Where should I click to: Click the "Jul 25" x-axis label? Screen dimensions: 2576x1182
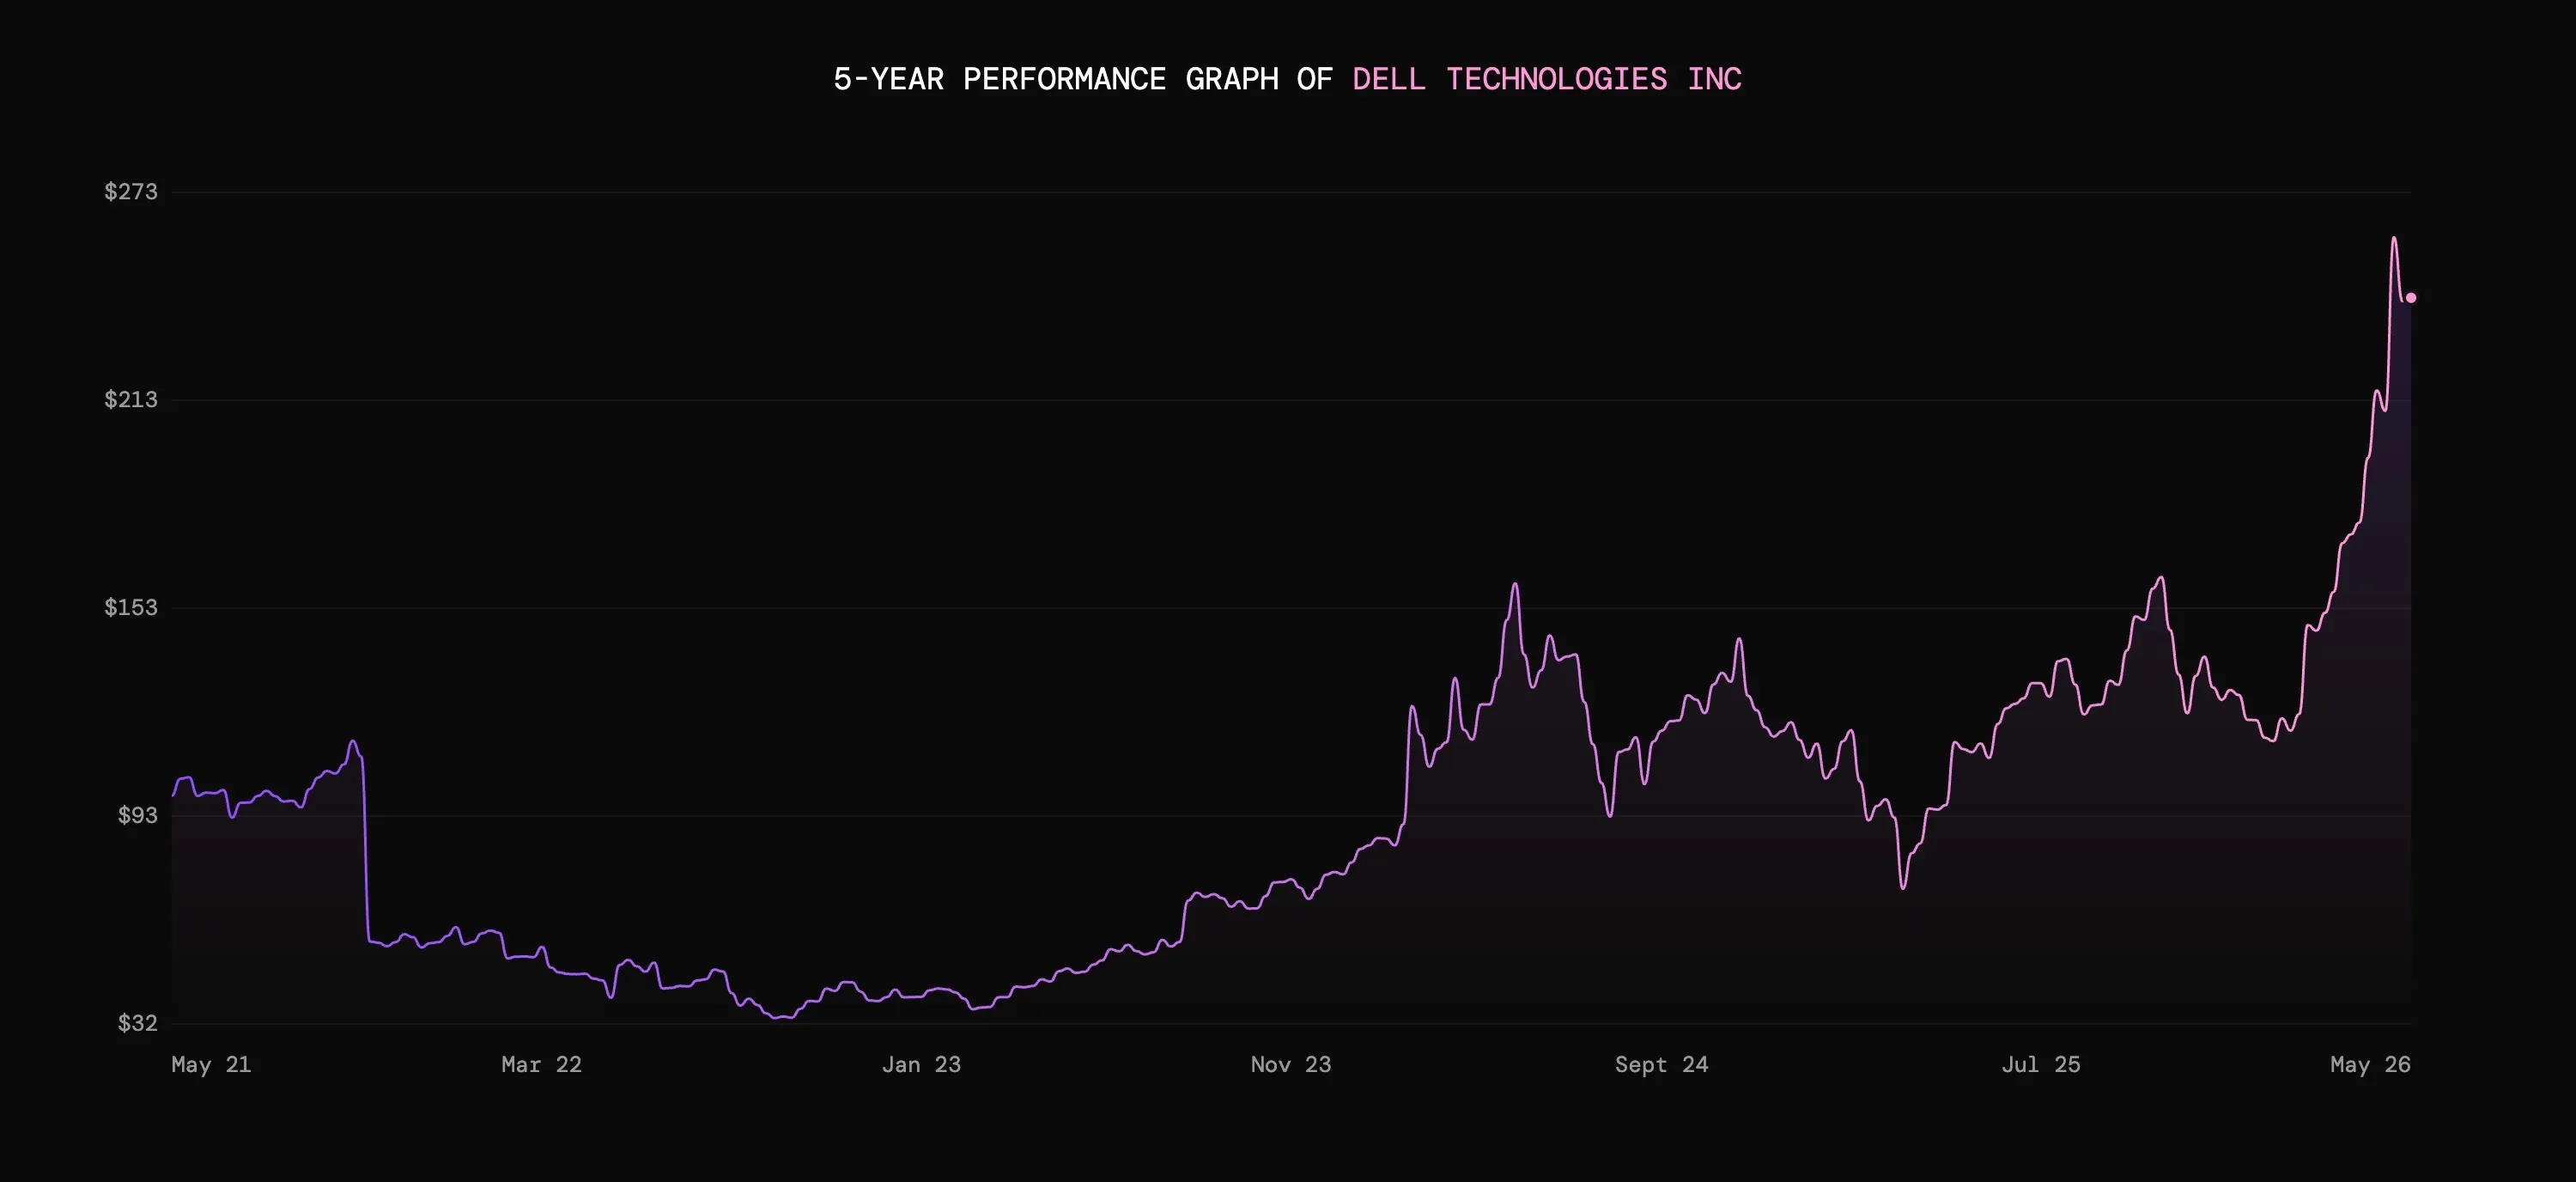click(2041, 1064)
